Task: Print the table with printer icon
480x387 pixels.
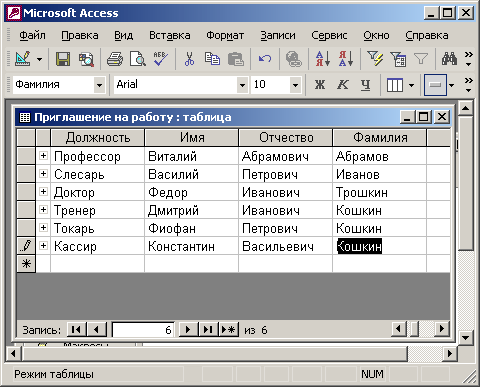Action: (115, 59)
